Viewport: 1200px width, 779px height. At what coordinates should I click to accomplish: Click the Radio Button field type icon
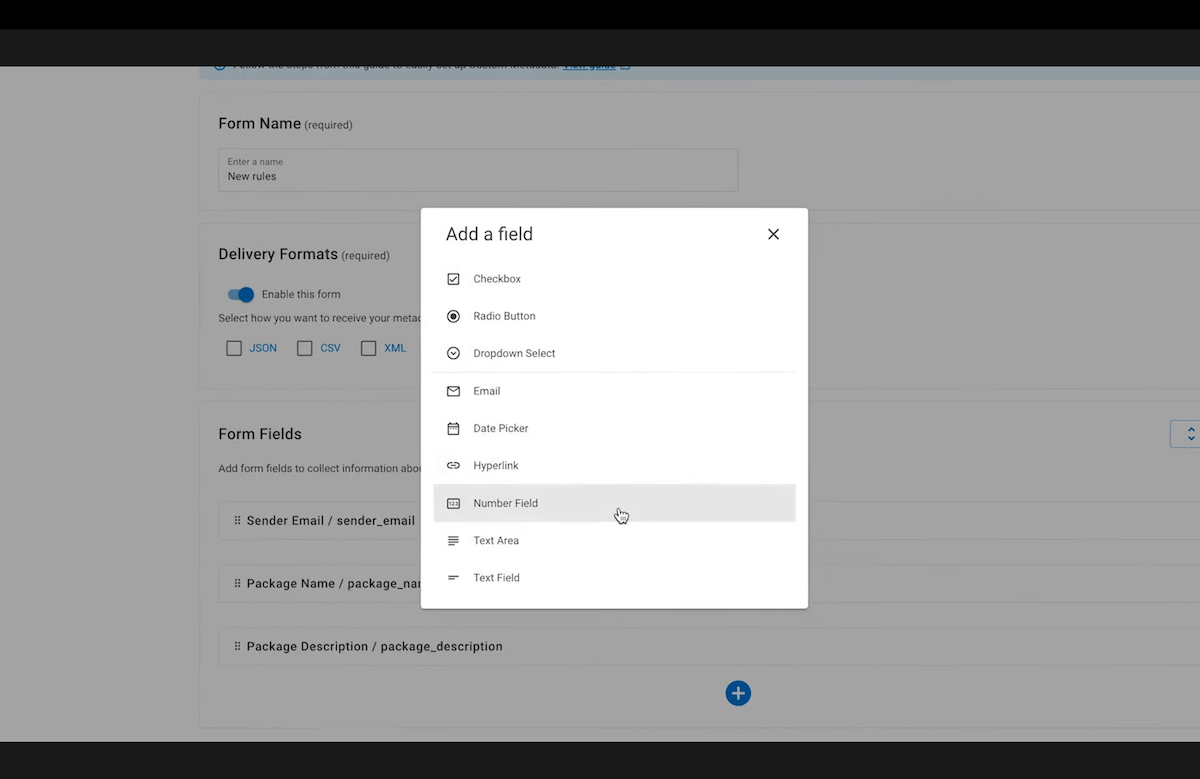click(453, 316)
